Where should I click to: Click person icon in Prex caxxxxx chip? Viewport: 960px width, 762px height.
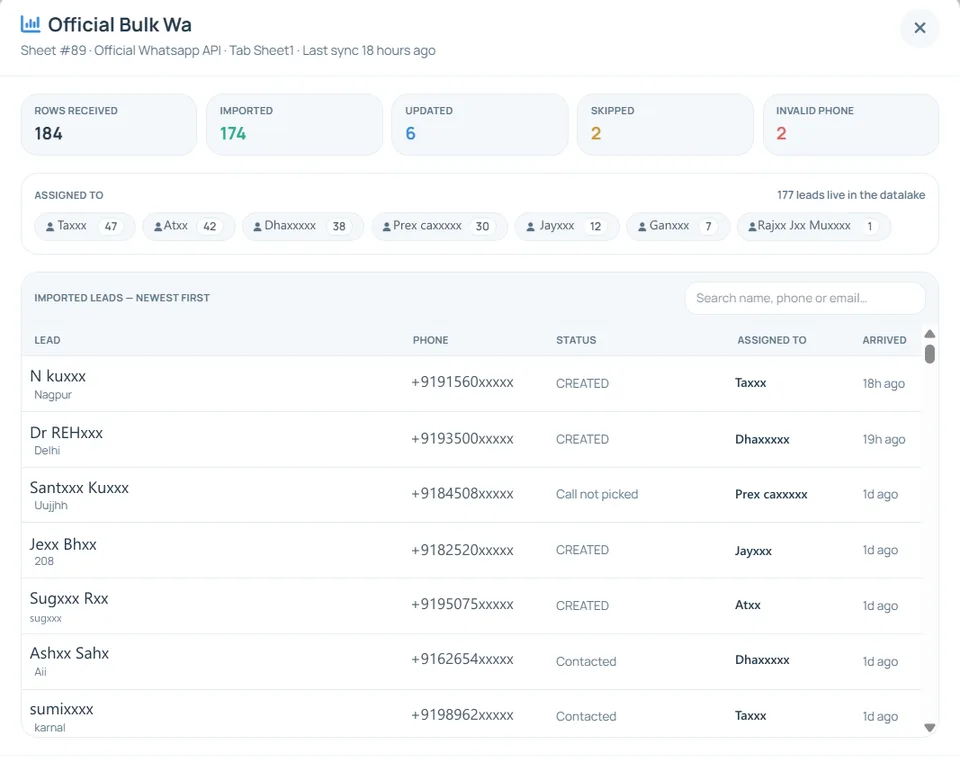coord(386,226)
